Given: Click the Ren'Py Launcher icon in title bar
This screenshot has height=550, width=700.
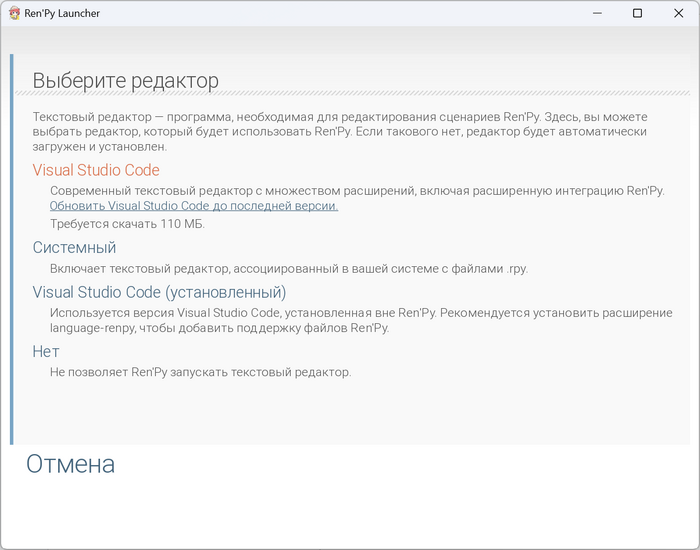Looking at the screenshot, I should pos(14,13).
